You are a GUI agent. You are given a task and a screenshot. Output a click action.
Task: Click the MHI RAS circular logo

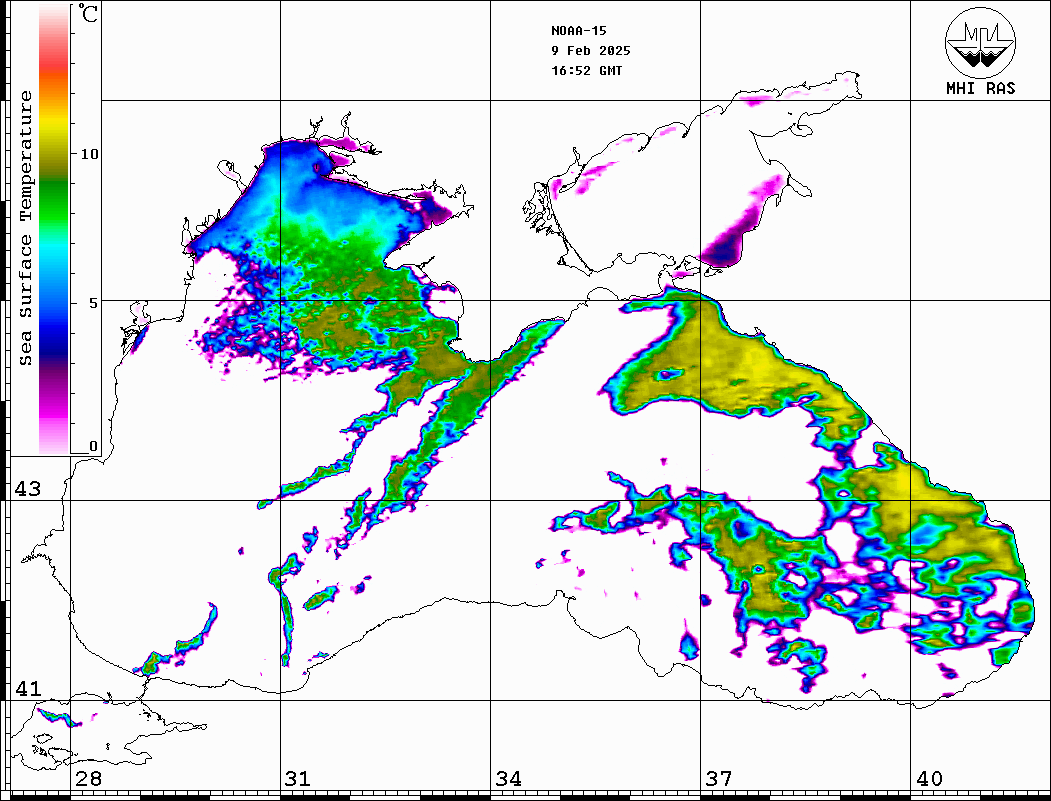980,42
